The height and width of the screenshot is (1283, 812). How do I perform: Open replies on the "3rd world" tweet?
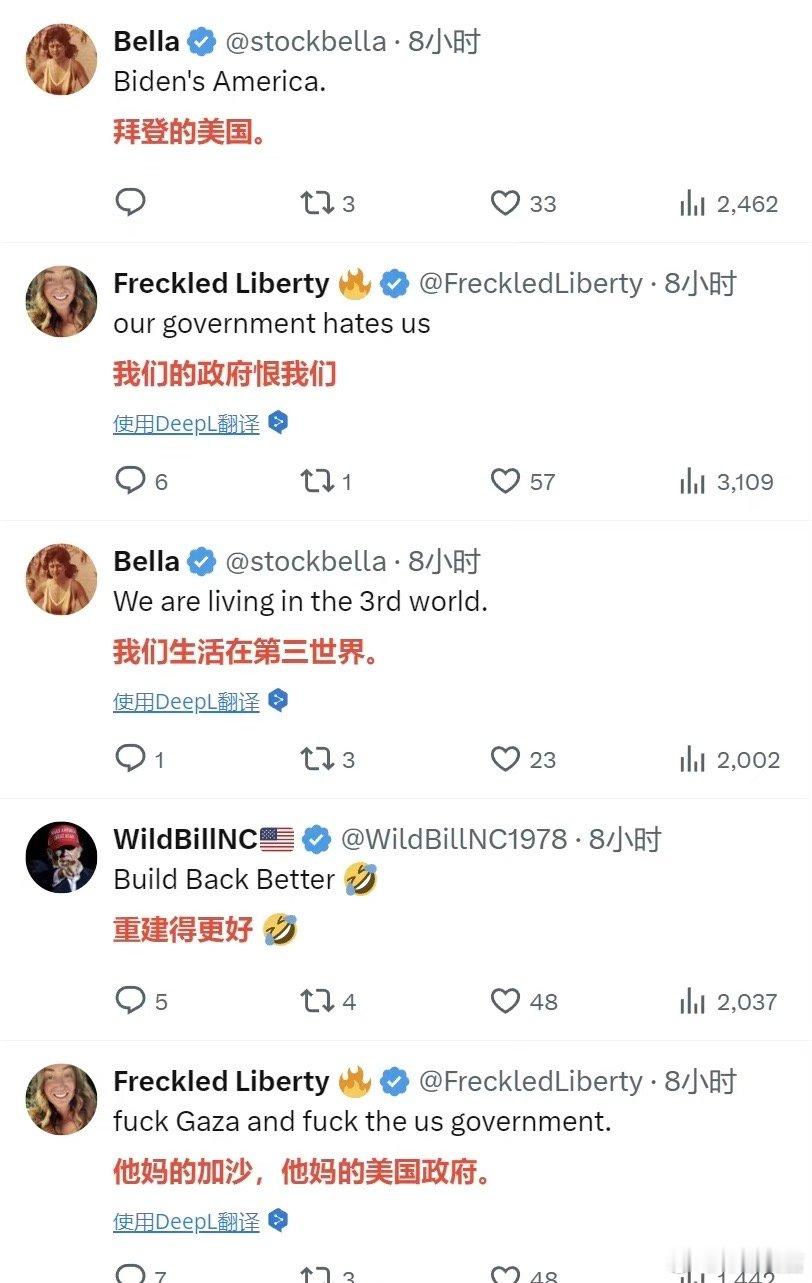point(139,759)
